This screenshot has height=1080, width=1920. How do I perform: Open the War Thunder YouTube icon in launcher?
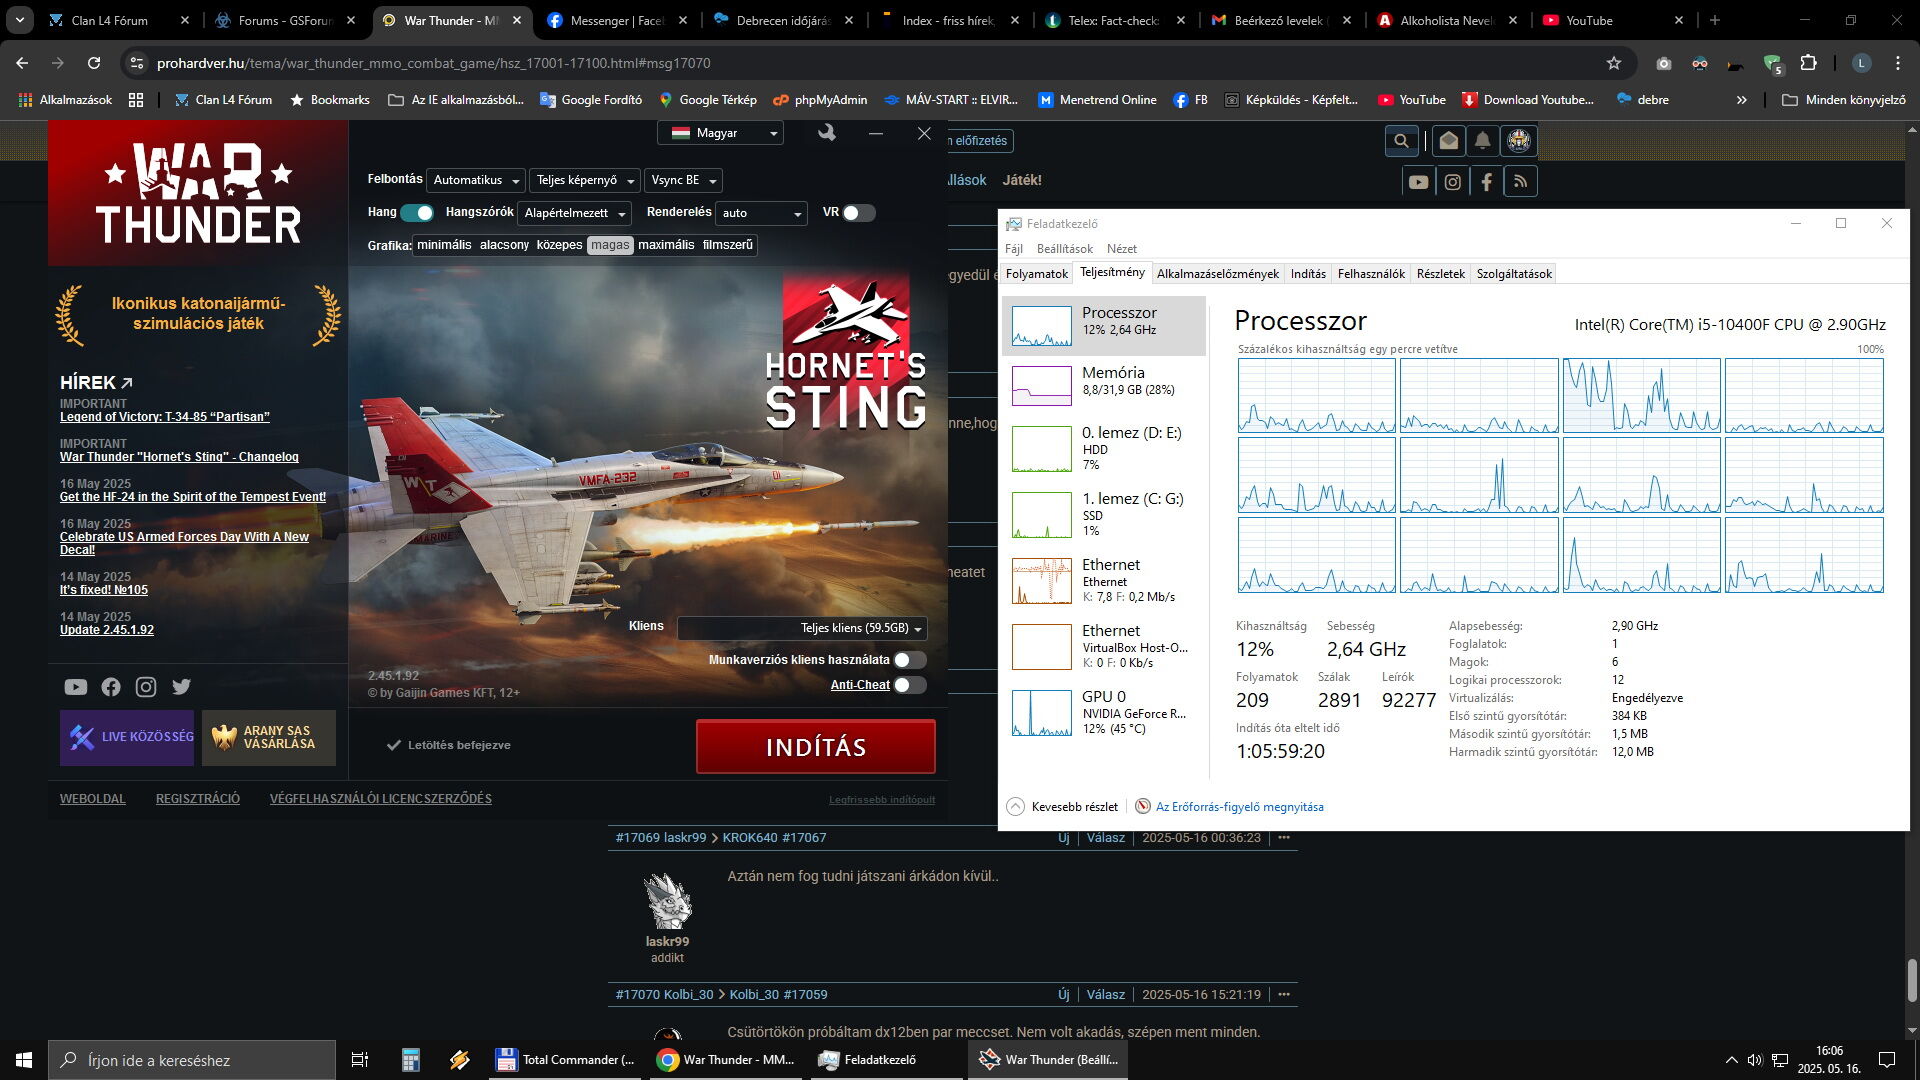[x=76, y=687]
